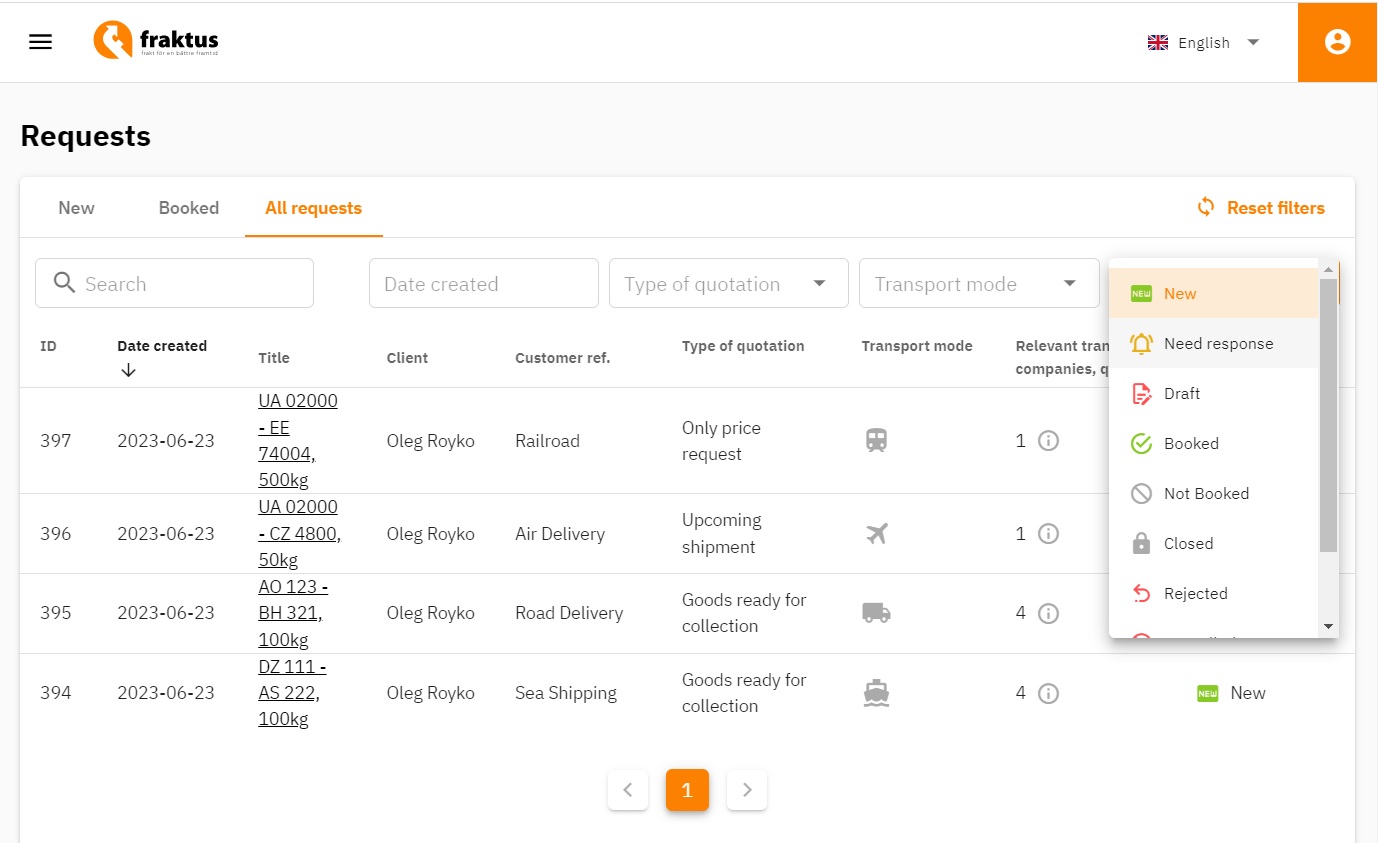Click the ID 397 cell
The width and height of the screenshot is (1378, 843).
[x=56, y=440]
